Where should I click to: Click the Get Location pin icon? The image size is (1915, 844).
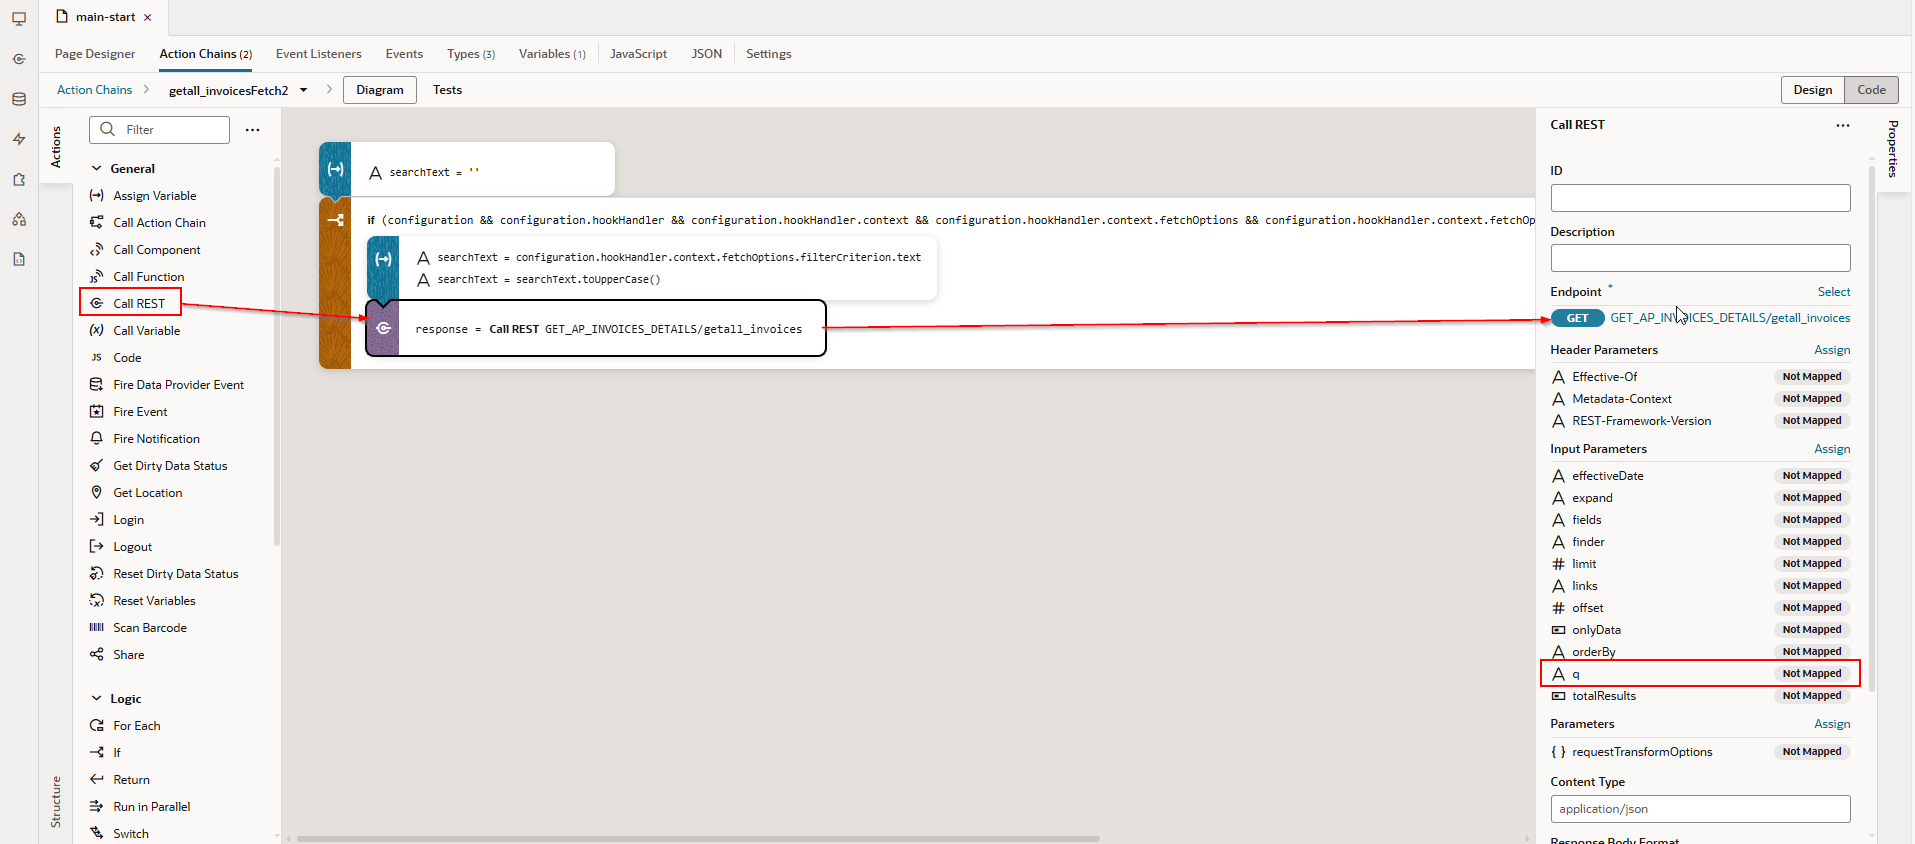tap(97, 493)
